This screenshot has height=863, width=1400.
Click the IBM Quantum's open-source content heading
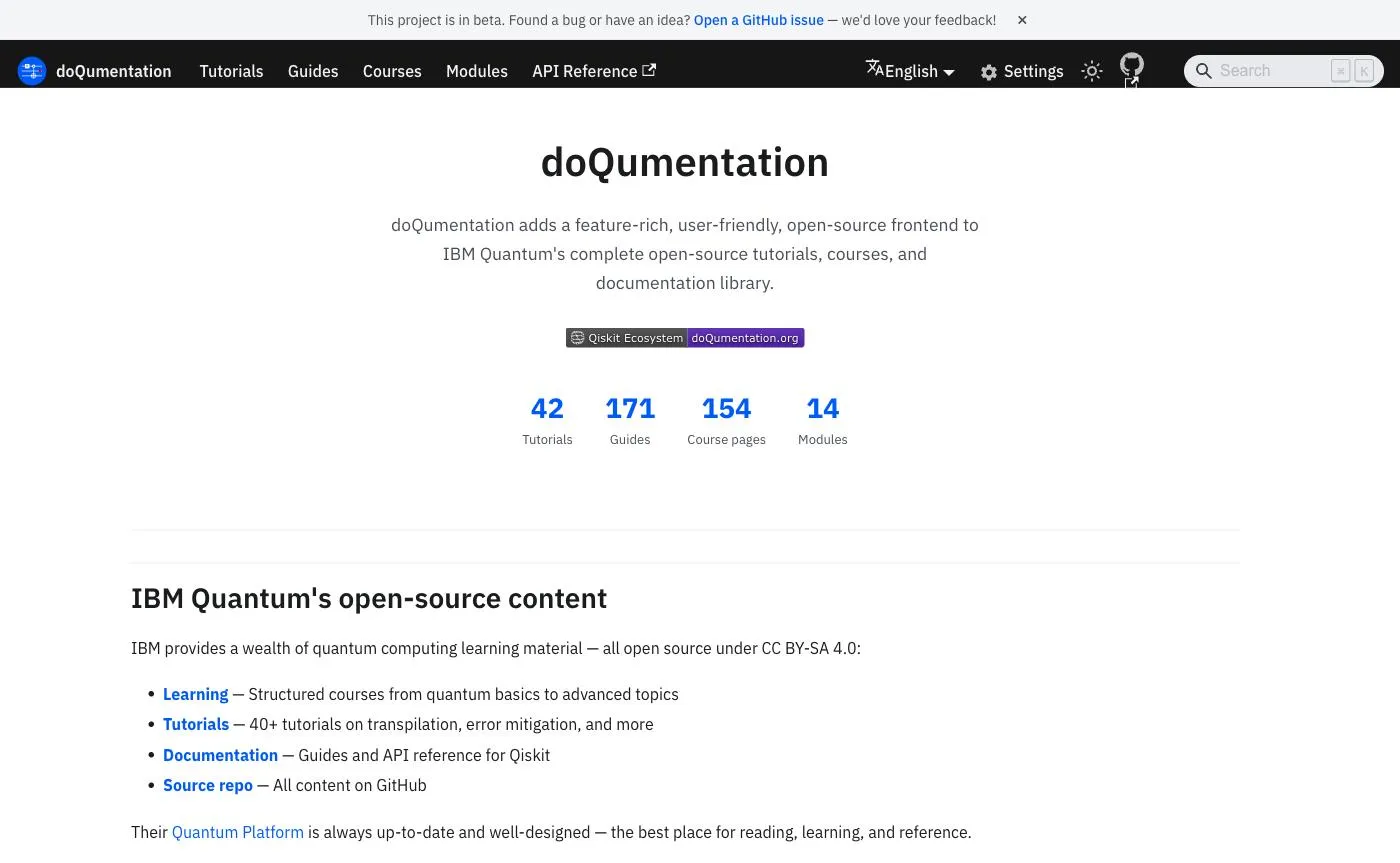click(x=369, y=598)
